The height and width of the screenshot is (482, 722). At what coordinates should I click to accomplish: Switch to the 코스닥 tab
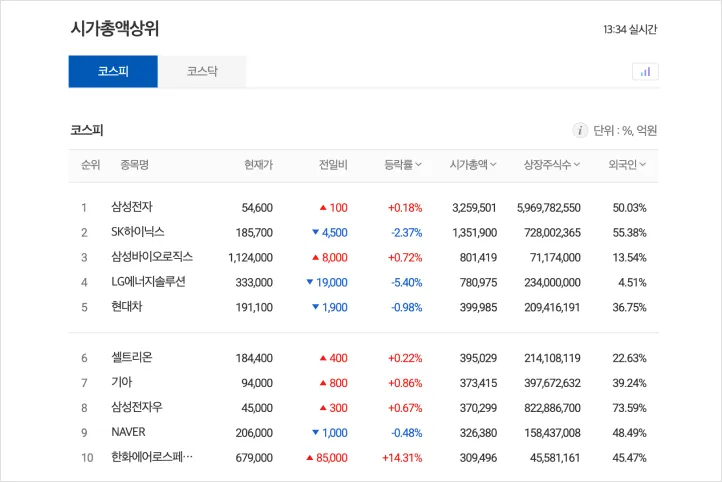202,71
